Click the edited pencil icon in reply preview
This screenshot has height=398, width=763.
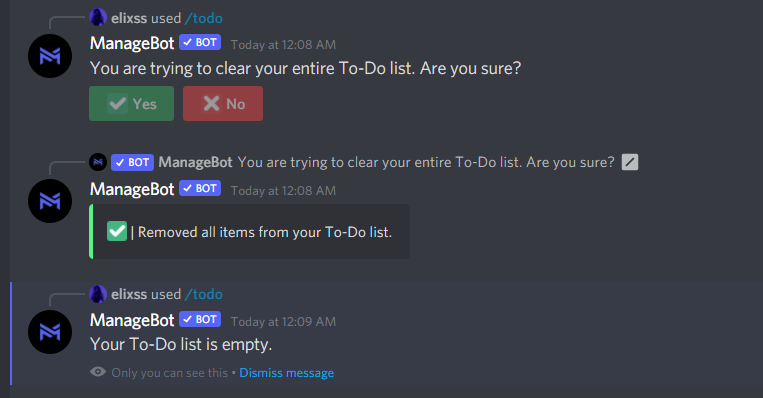pyautogui.click(x=630, y=162)
